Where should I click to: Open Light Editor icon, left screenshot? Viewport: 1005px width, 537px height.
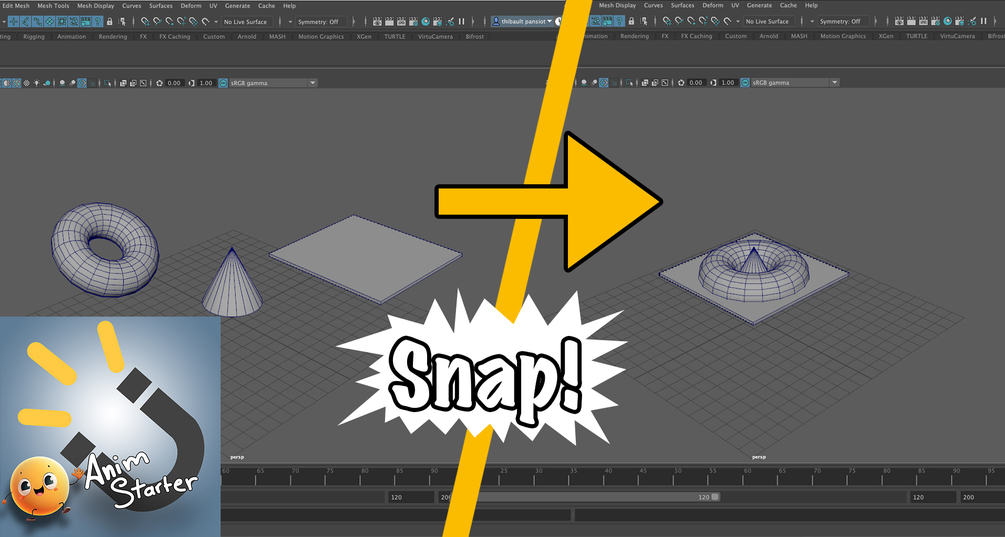click(449, 21)
